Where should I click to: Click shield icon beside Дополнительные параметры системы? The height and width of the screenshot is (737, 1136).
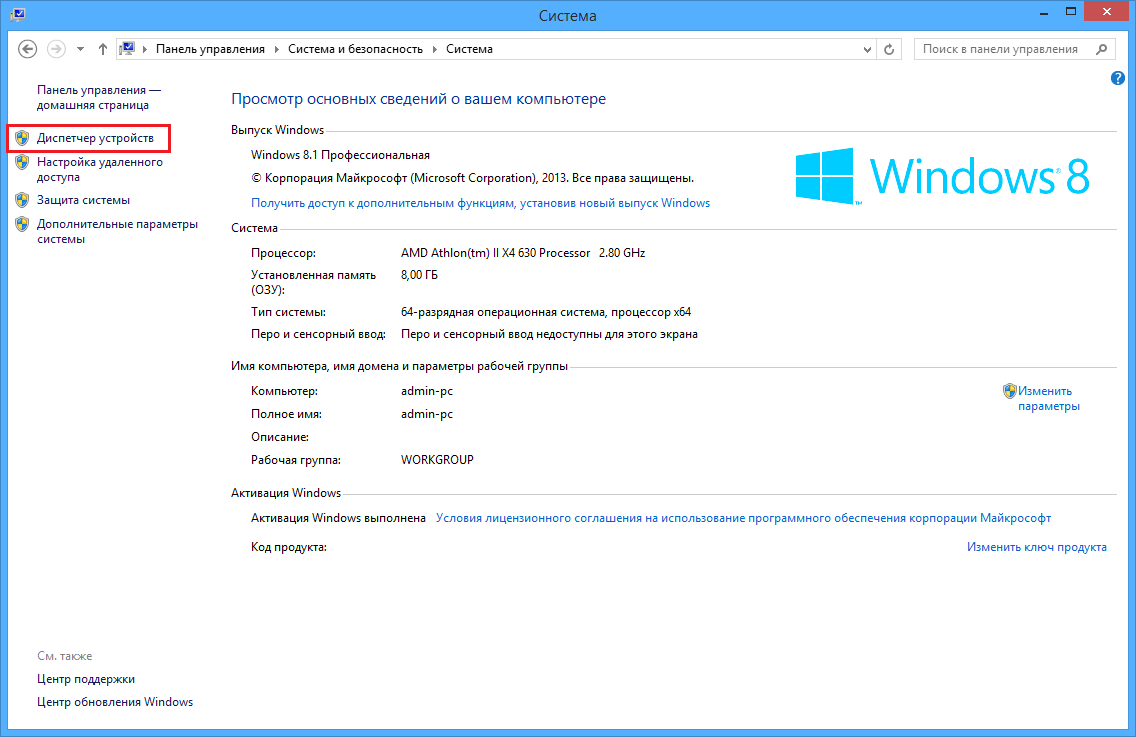click(22, 225)
